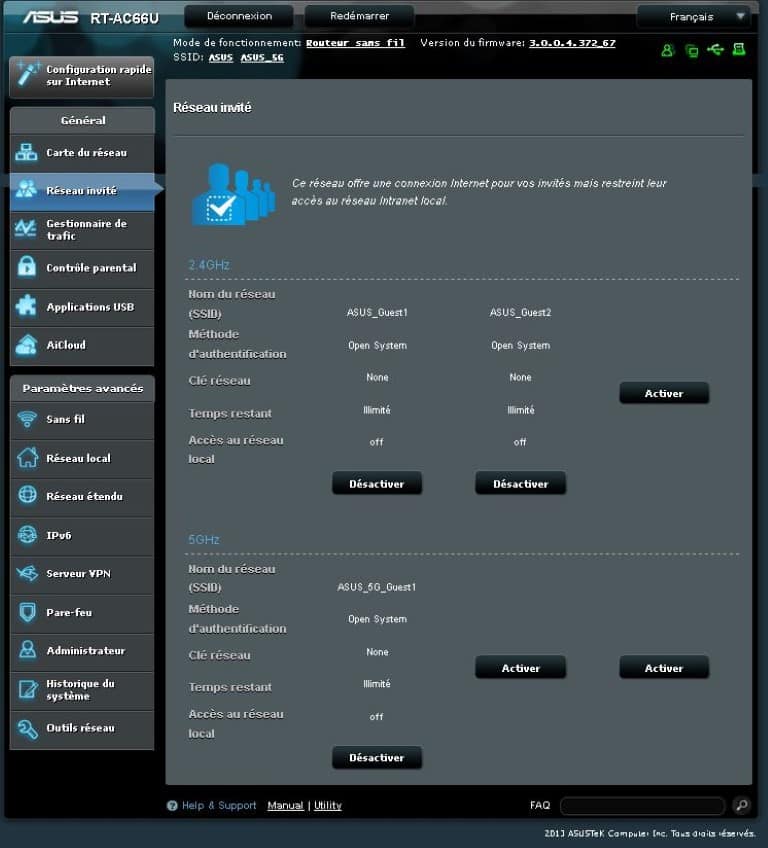Click the Applications USB puzzle icon
The height and width of the screenshot is (848, 768).
(x=26, y=306)
